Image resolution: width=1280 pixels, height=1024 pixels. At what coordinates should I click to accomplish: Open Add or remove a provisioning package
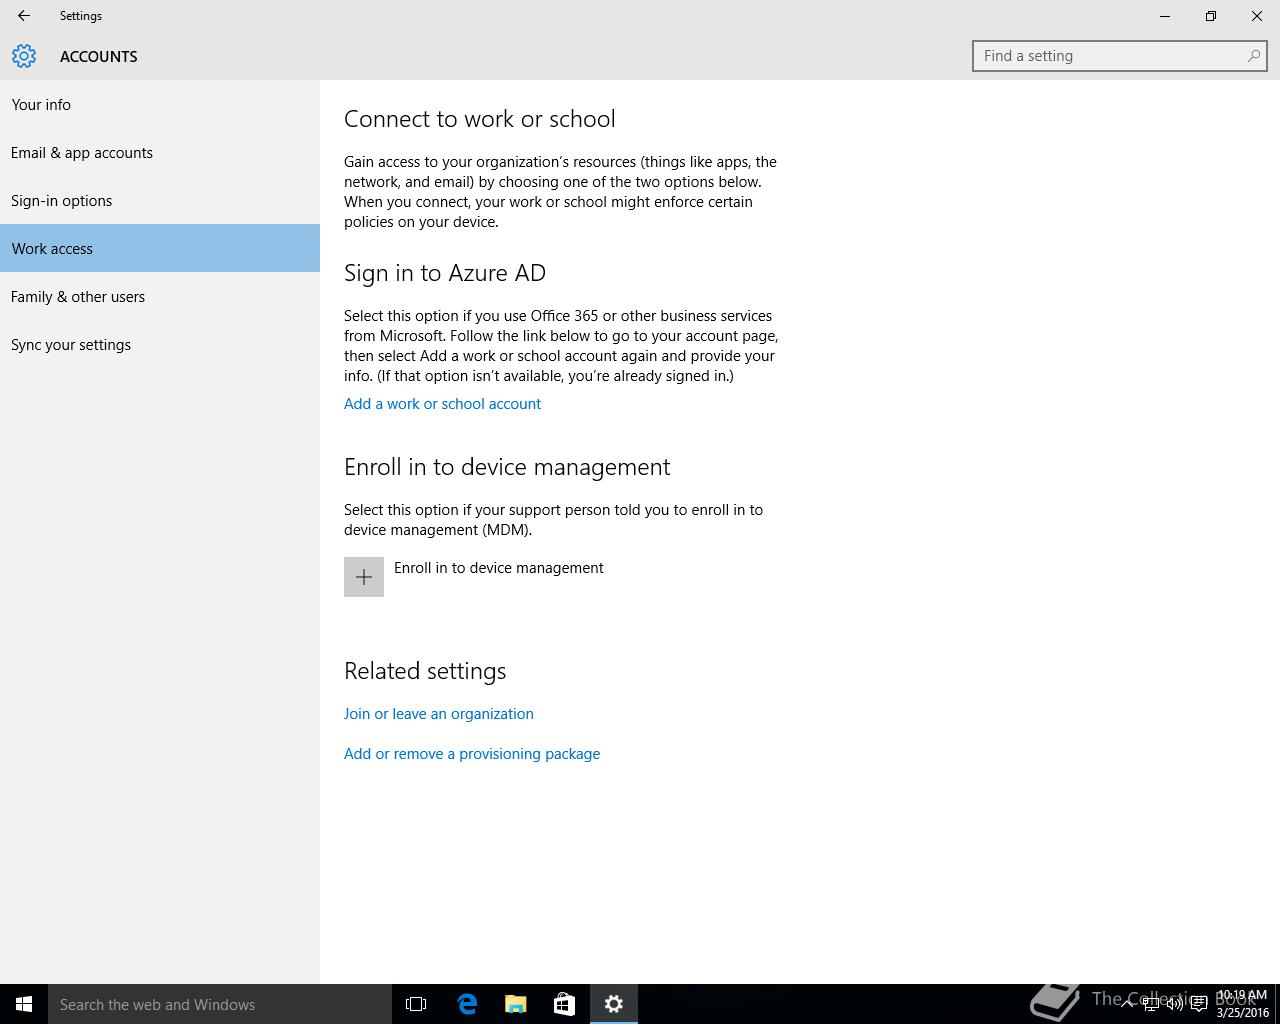tap(472, 754)
